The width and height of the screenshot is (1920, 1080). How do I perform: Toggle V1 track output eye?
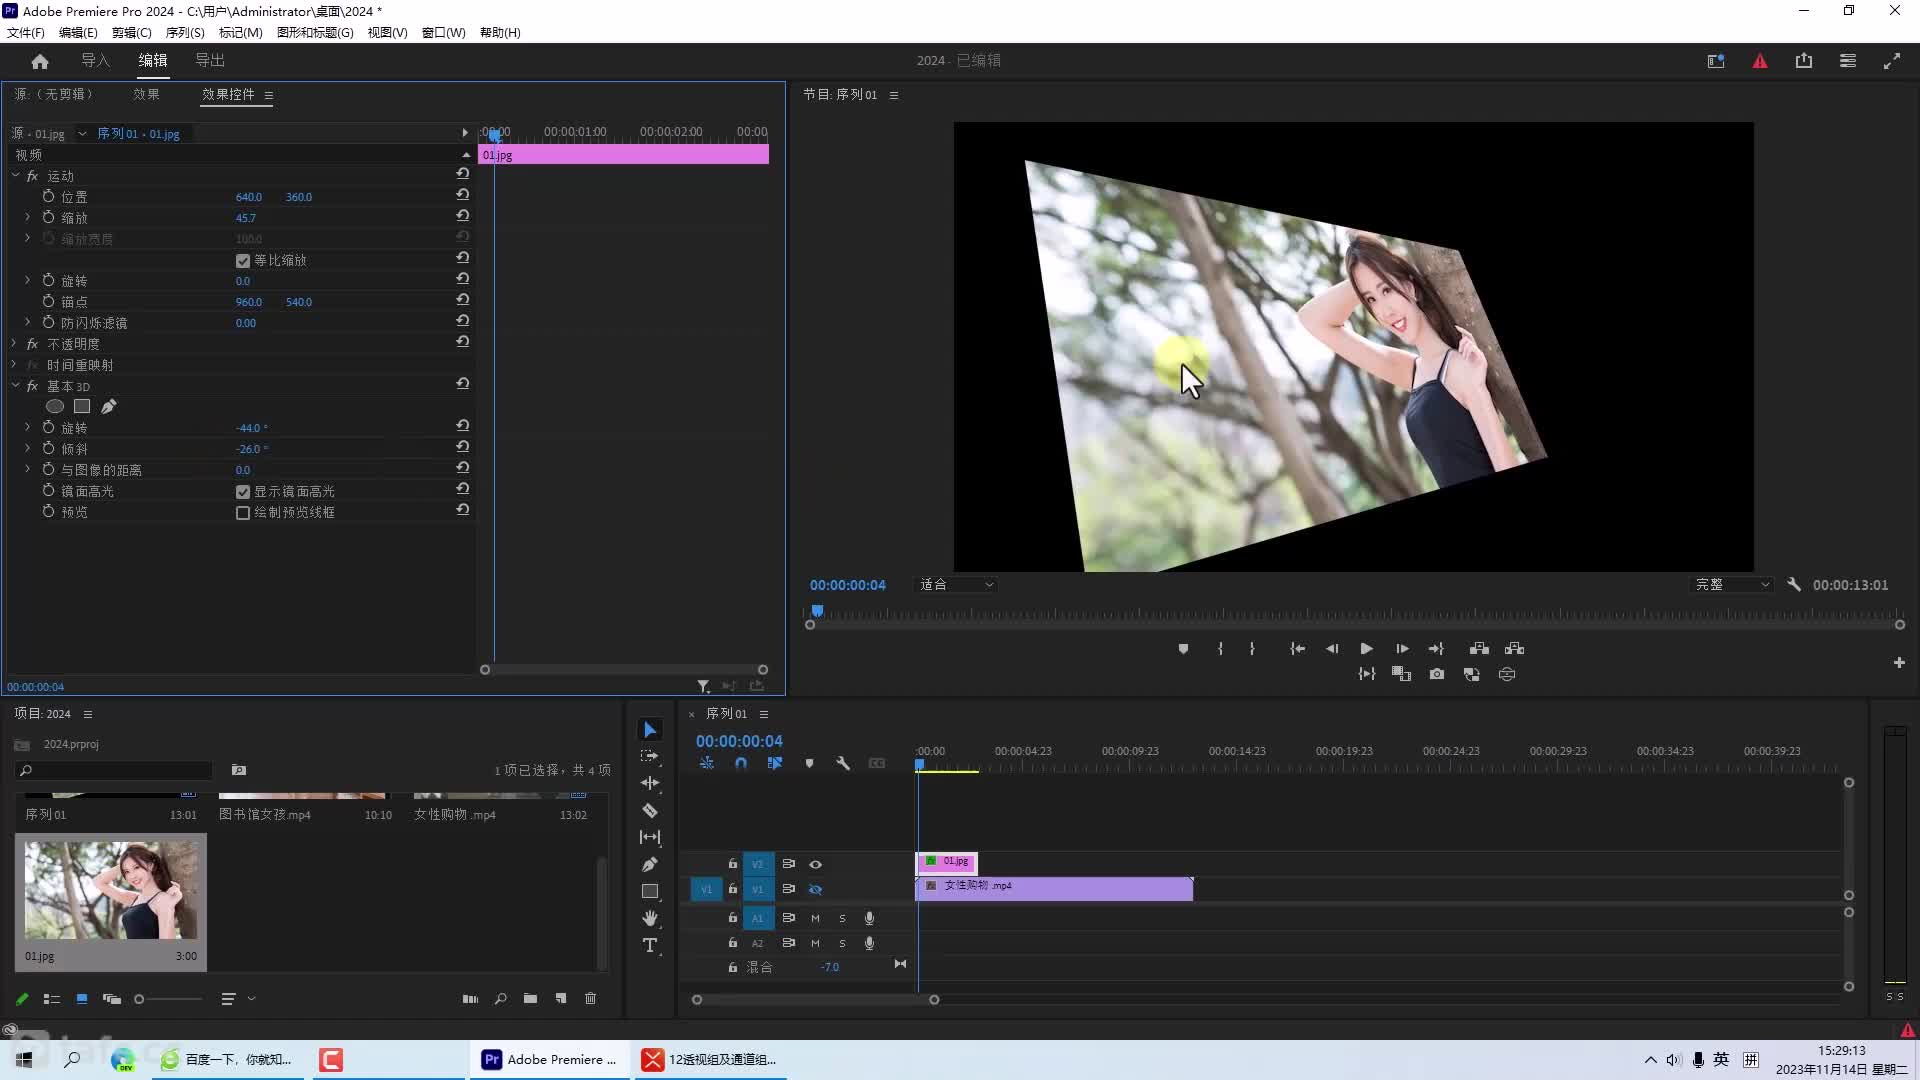coord(815,889)
